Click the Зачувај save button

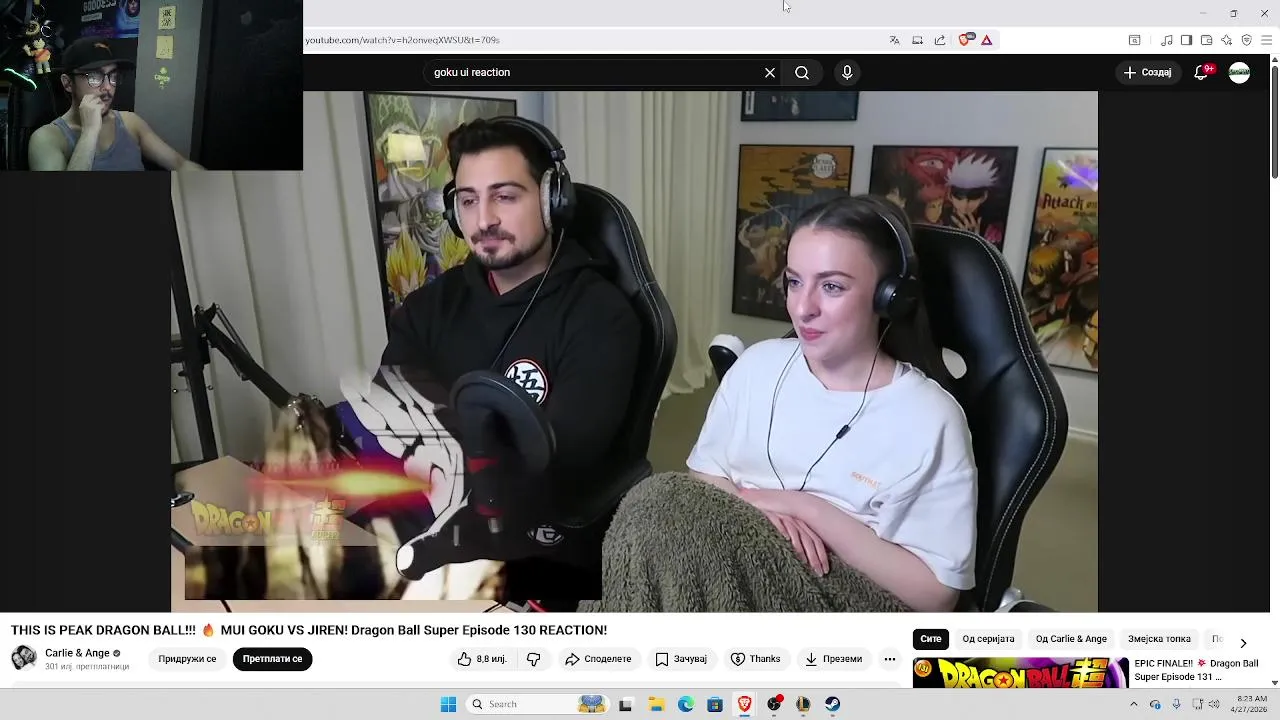point(681,659)
